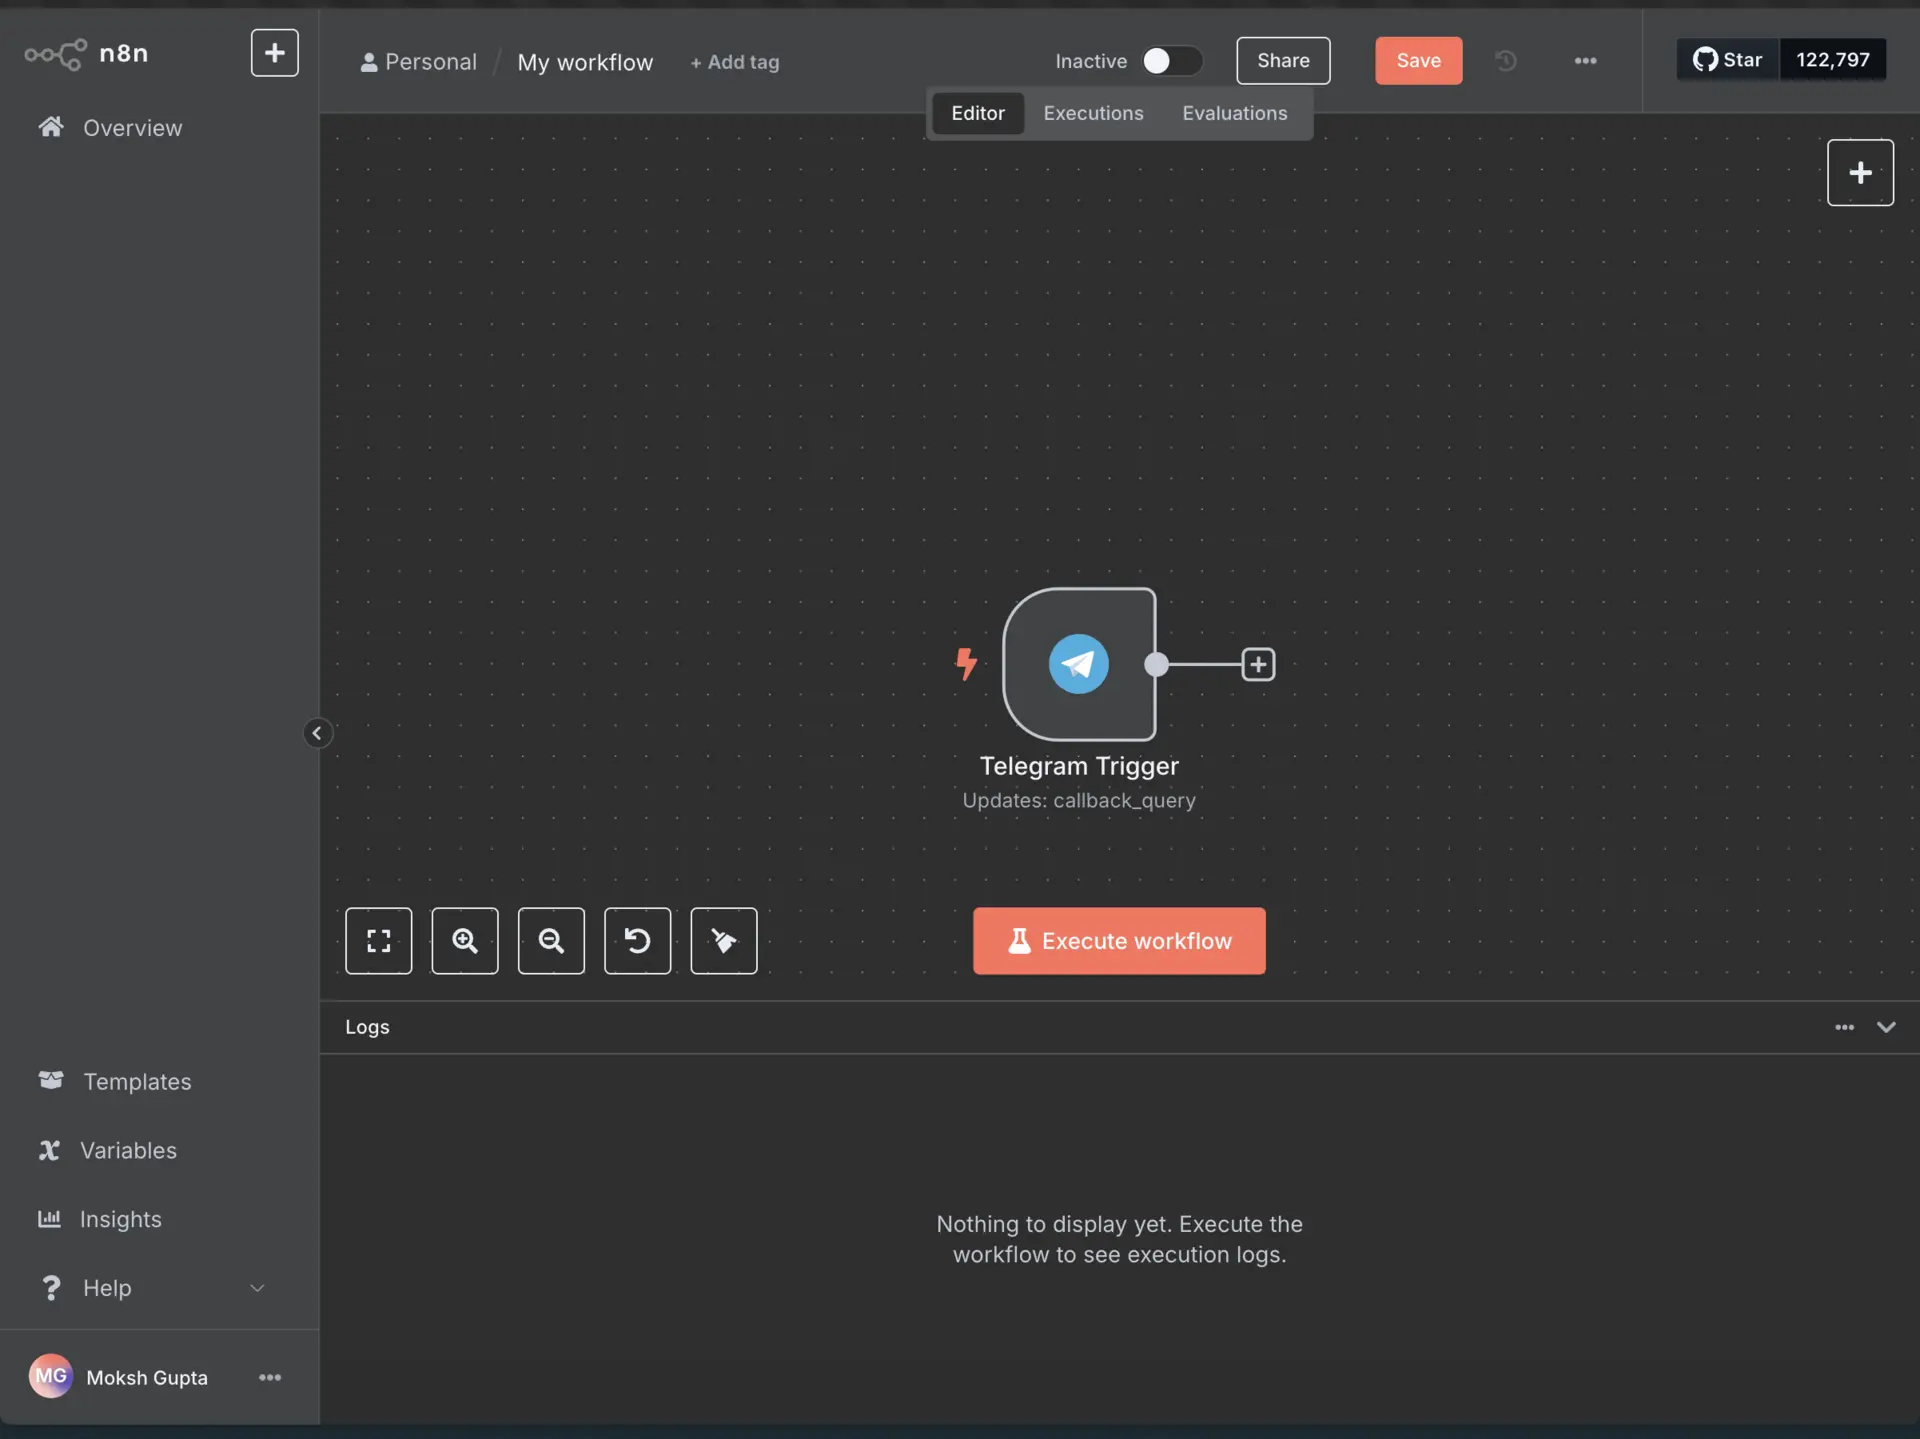
Task: Click the Help question mark icon
Action: (50, 1288)
